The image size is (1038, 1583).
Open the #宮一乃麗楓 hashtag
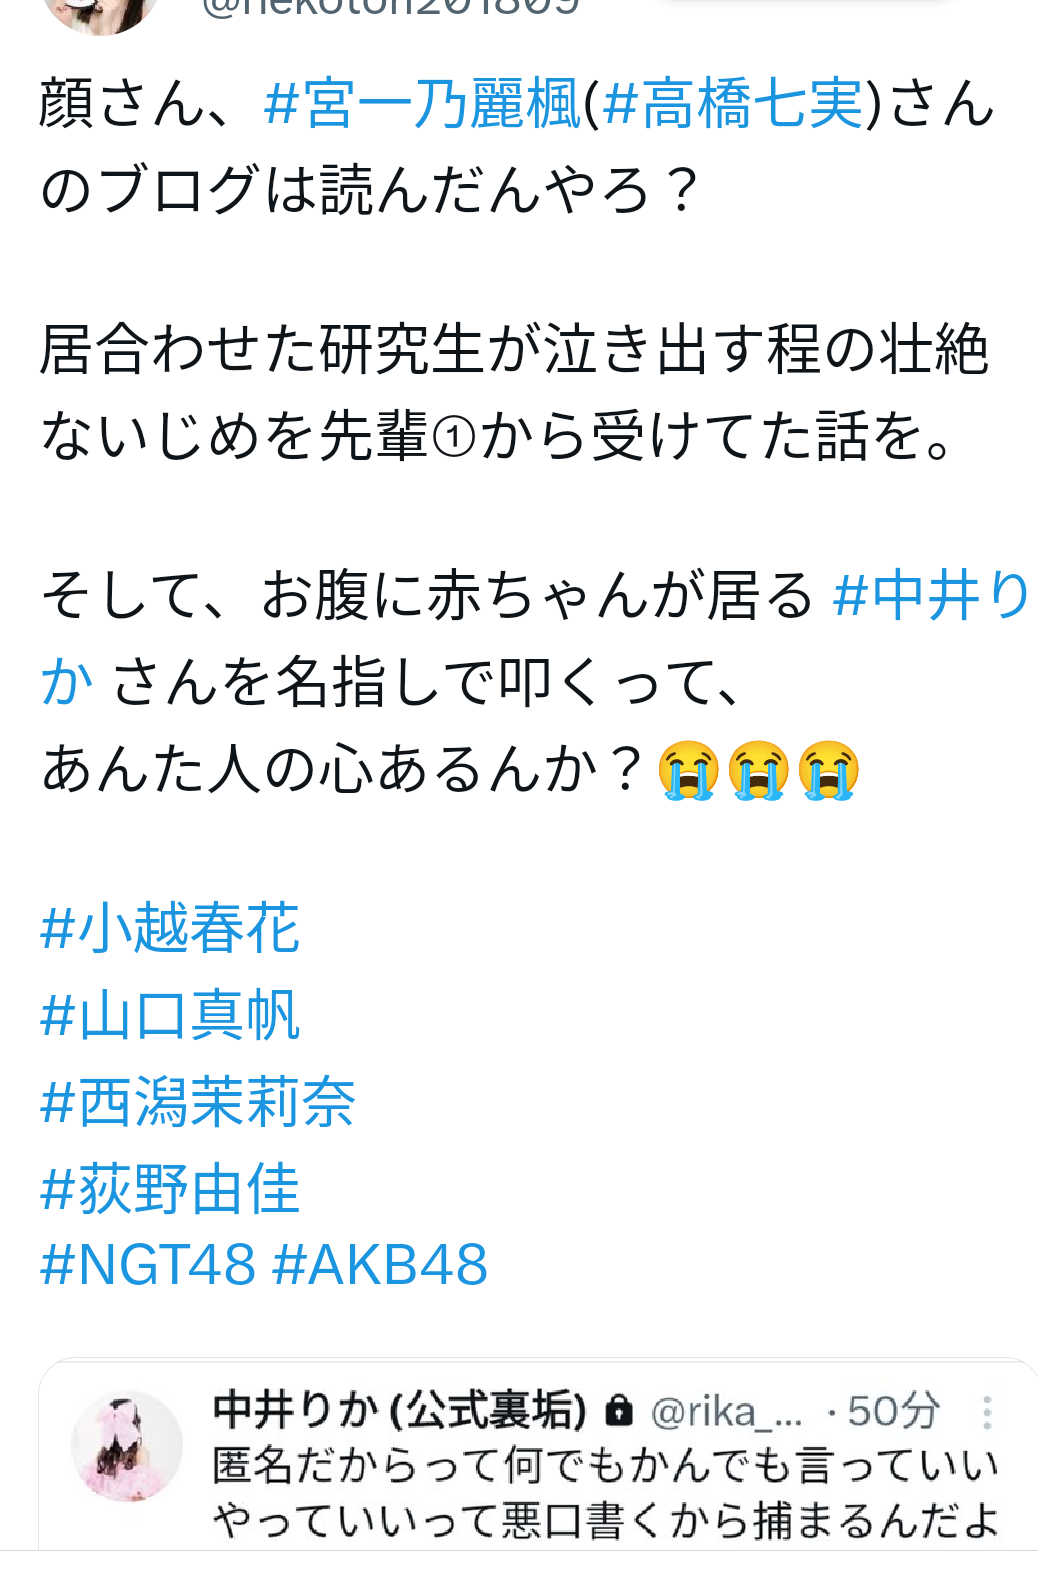[x=422, y=104]
